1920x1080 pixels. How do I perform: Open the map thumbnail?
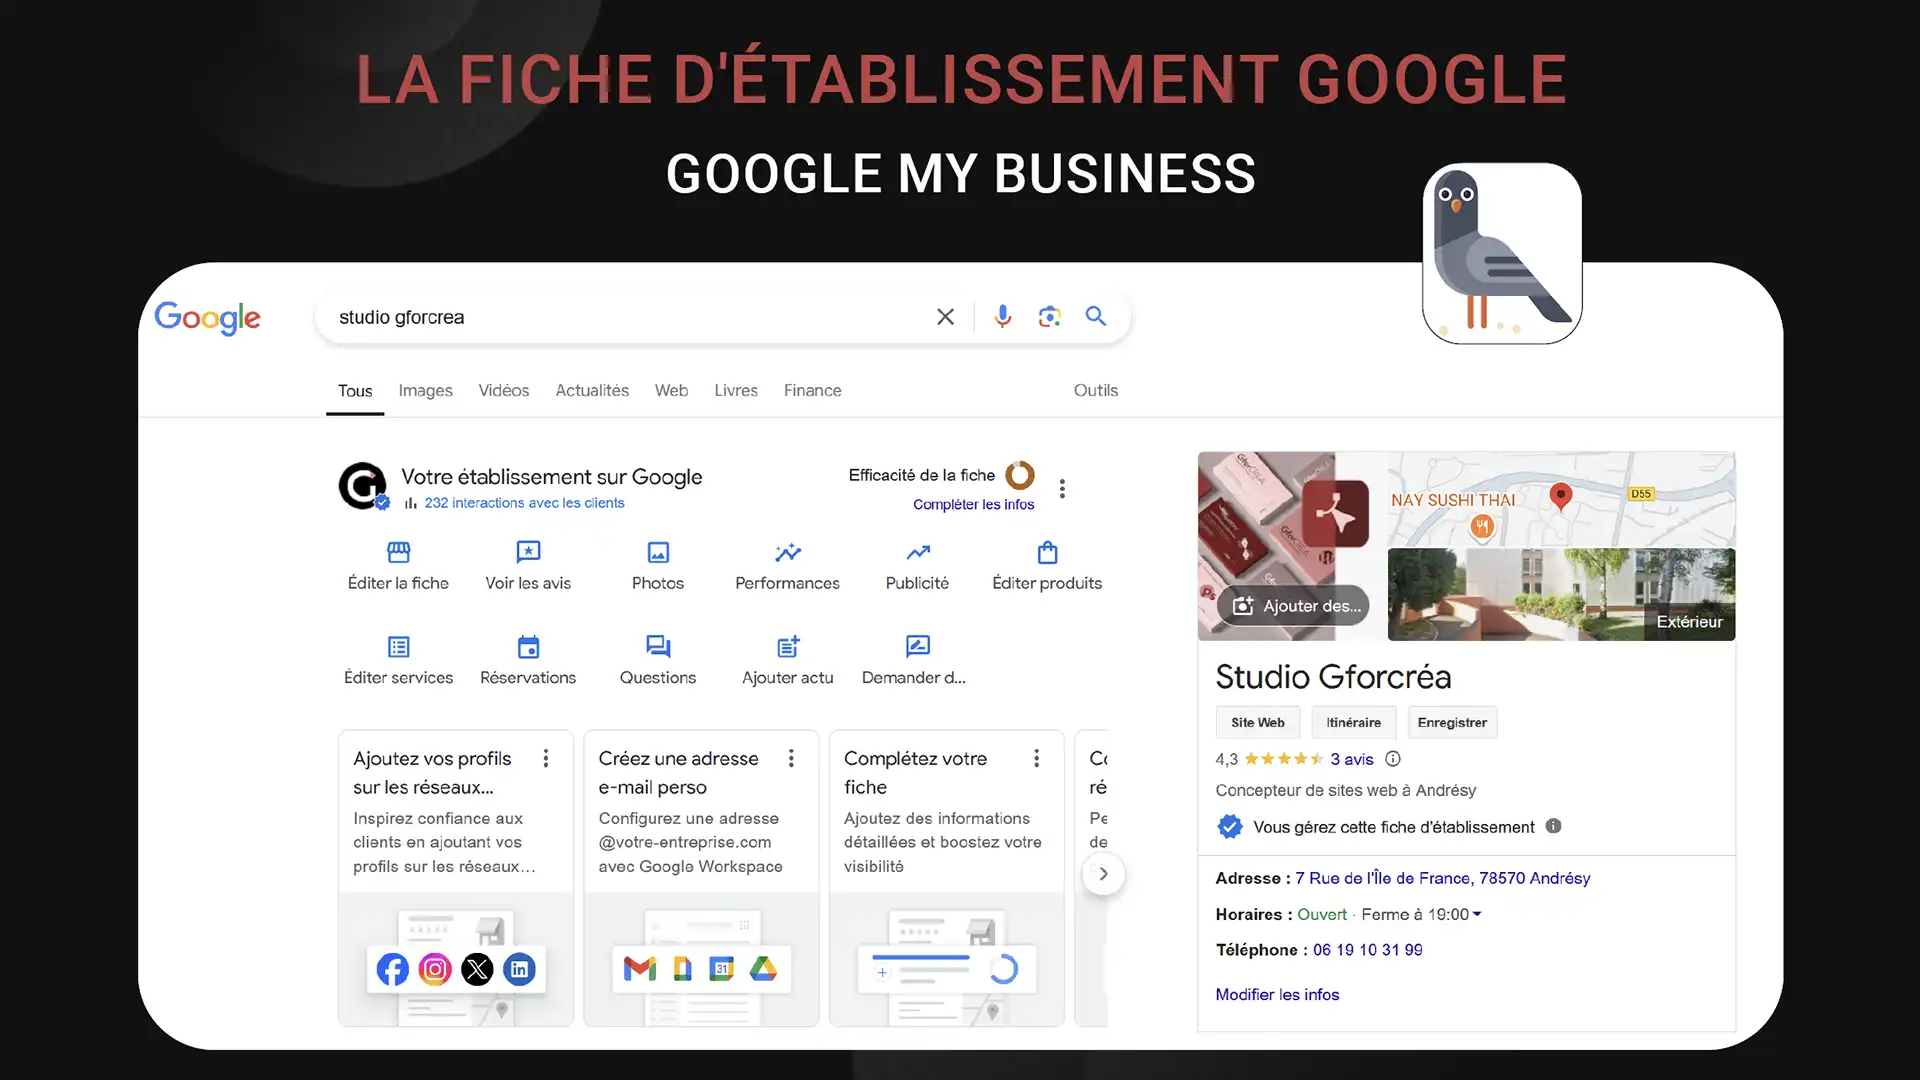(x=1561, y=499)
